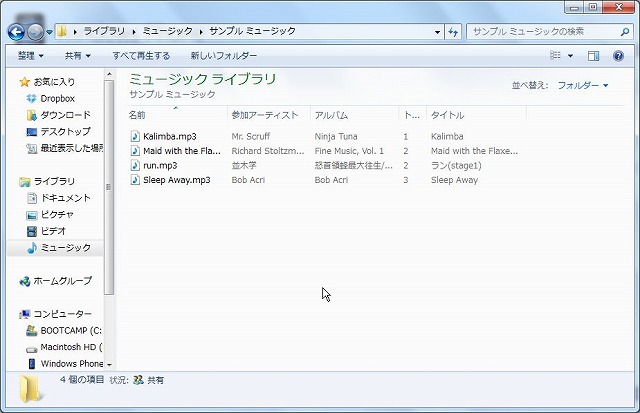Click the navigation pane scrollbar thumb
The width and height of the screenshot is (640, 413).
coord(109,187)
